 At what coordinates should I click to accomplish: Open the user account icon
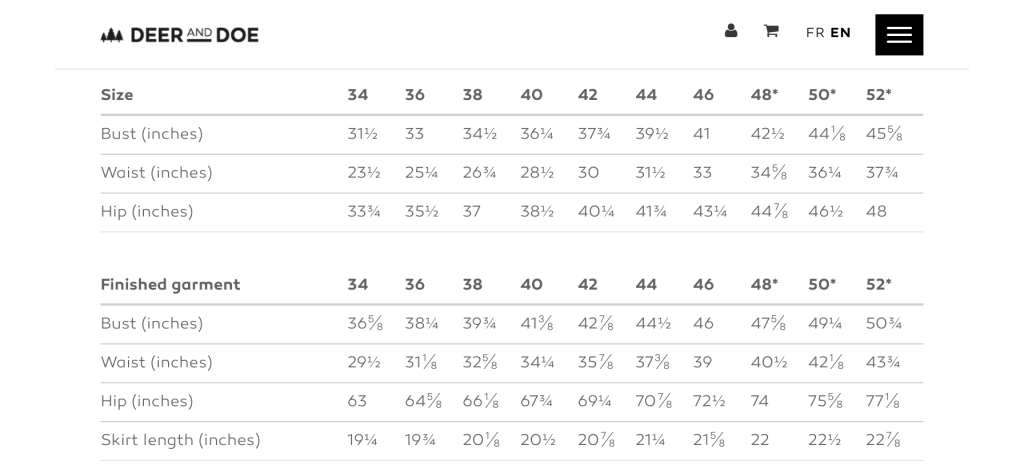coord(731,31)
